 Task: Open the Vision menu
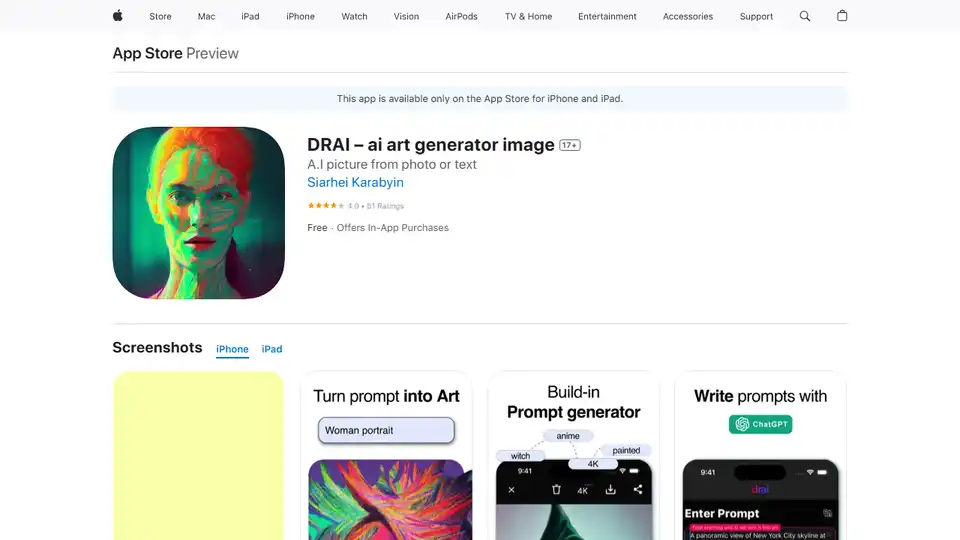407,17
